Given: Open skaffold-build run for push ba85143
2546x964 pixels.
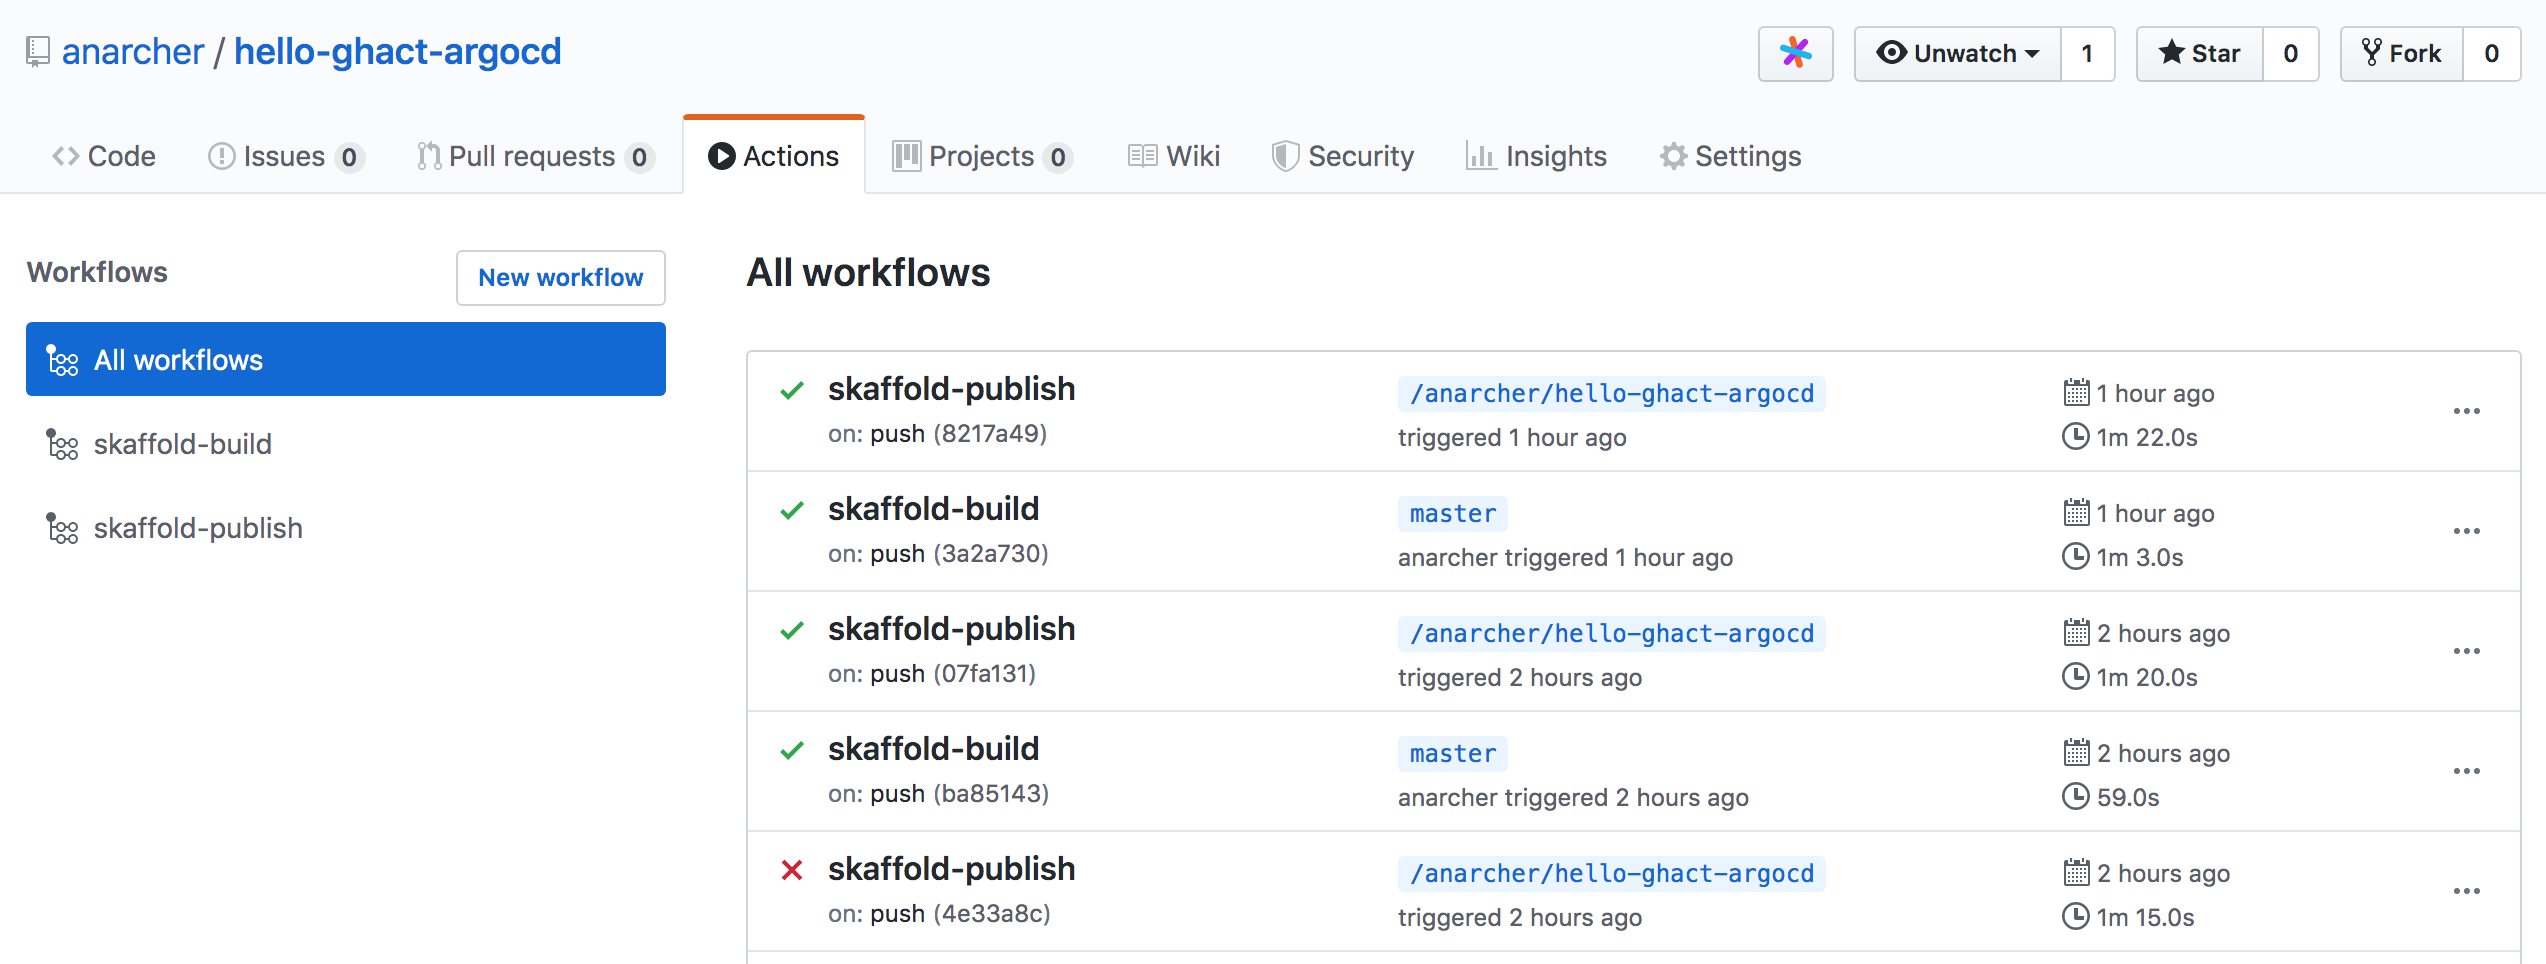Looking at the screenshot, I should point(933,749).
